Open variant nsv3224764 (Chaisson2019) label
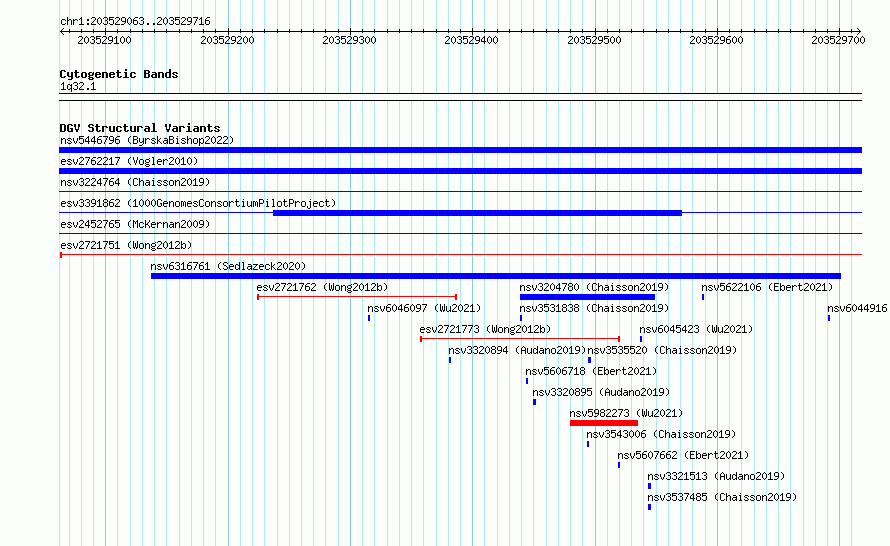This screenshot has width=890, height=546. tap(135, 182)
